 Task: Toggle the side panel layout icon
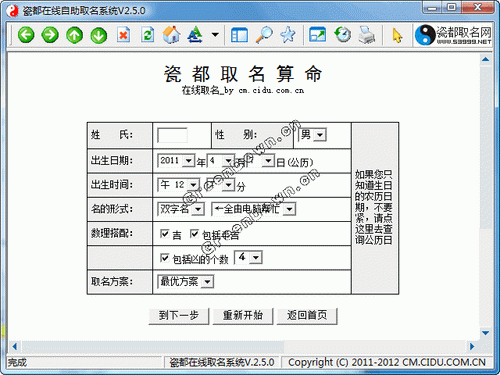[239, 35]
